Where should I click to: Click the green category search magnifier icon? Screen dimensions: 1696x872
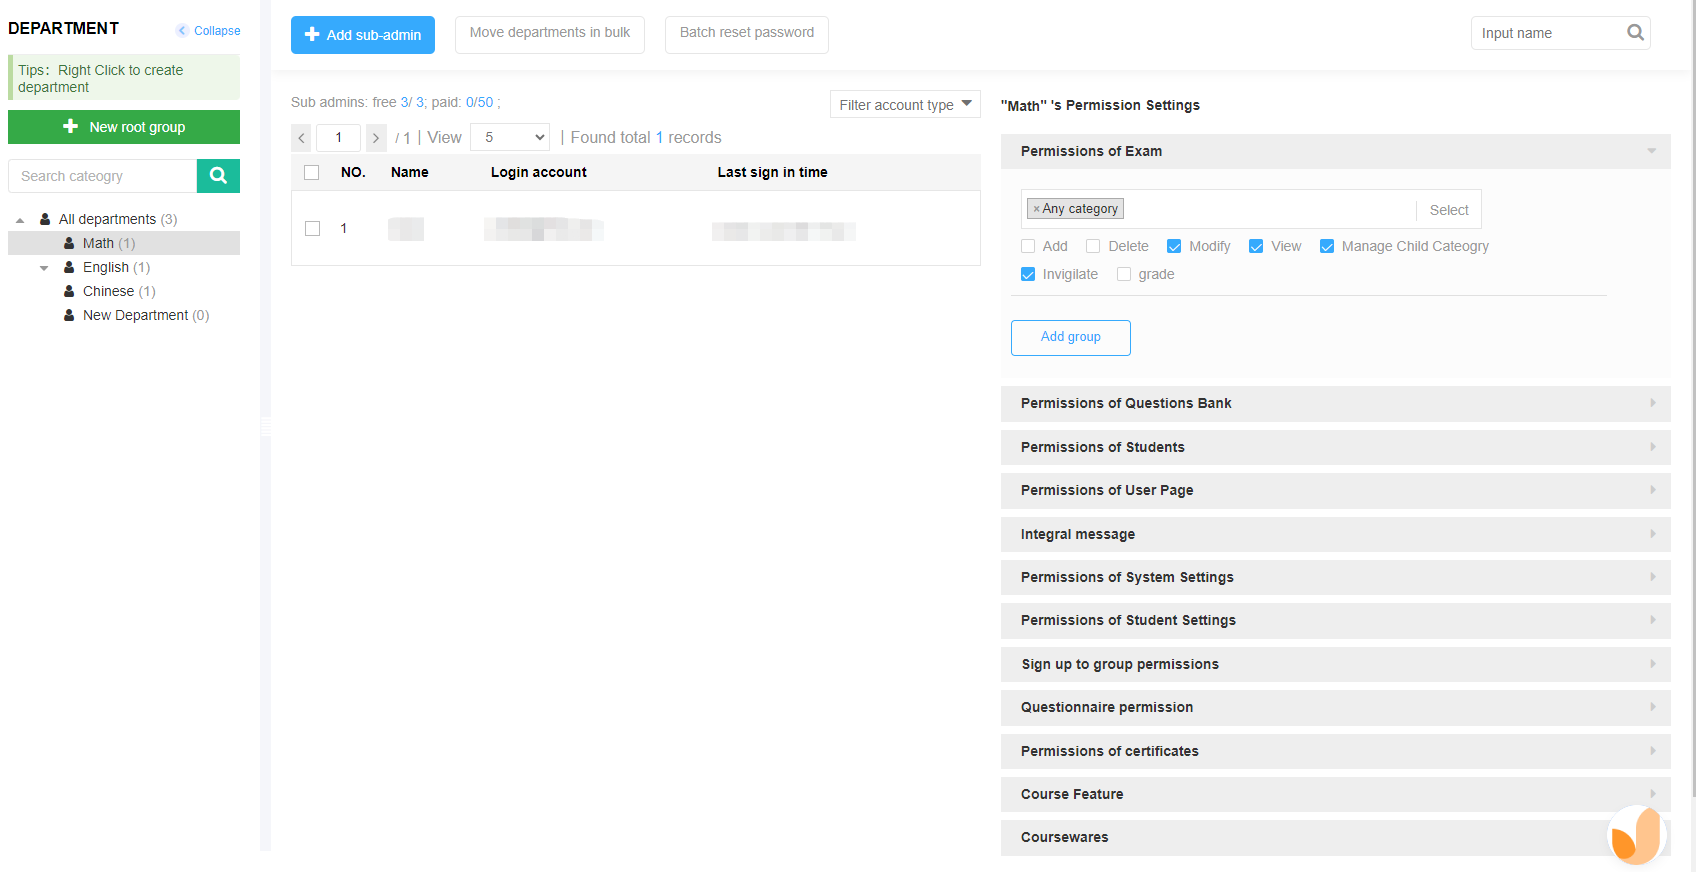click(218, 176)
